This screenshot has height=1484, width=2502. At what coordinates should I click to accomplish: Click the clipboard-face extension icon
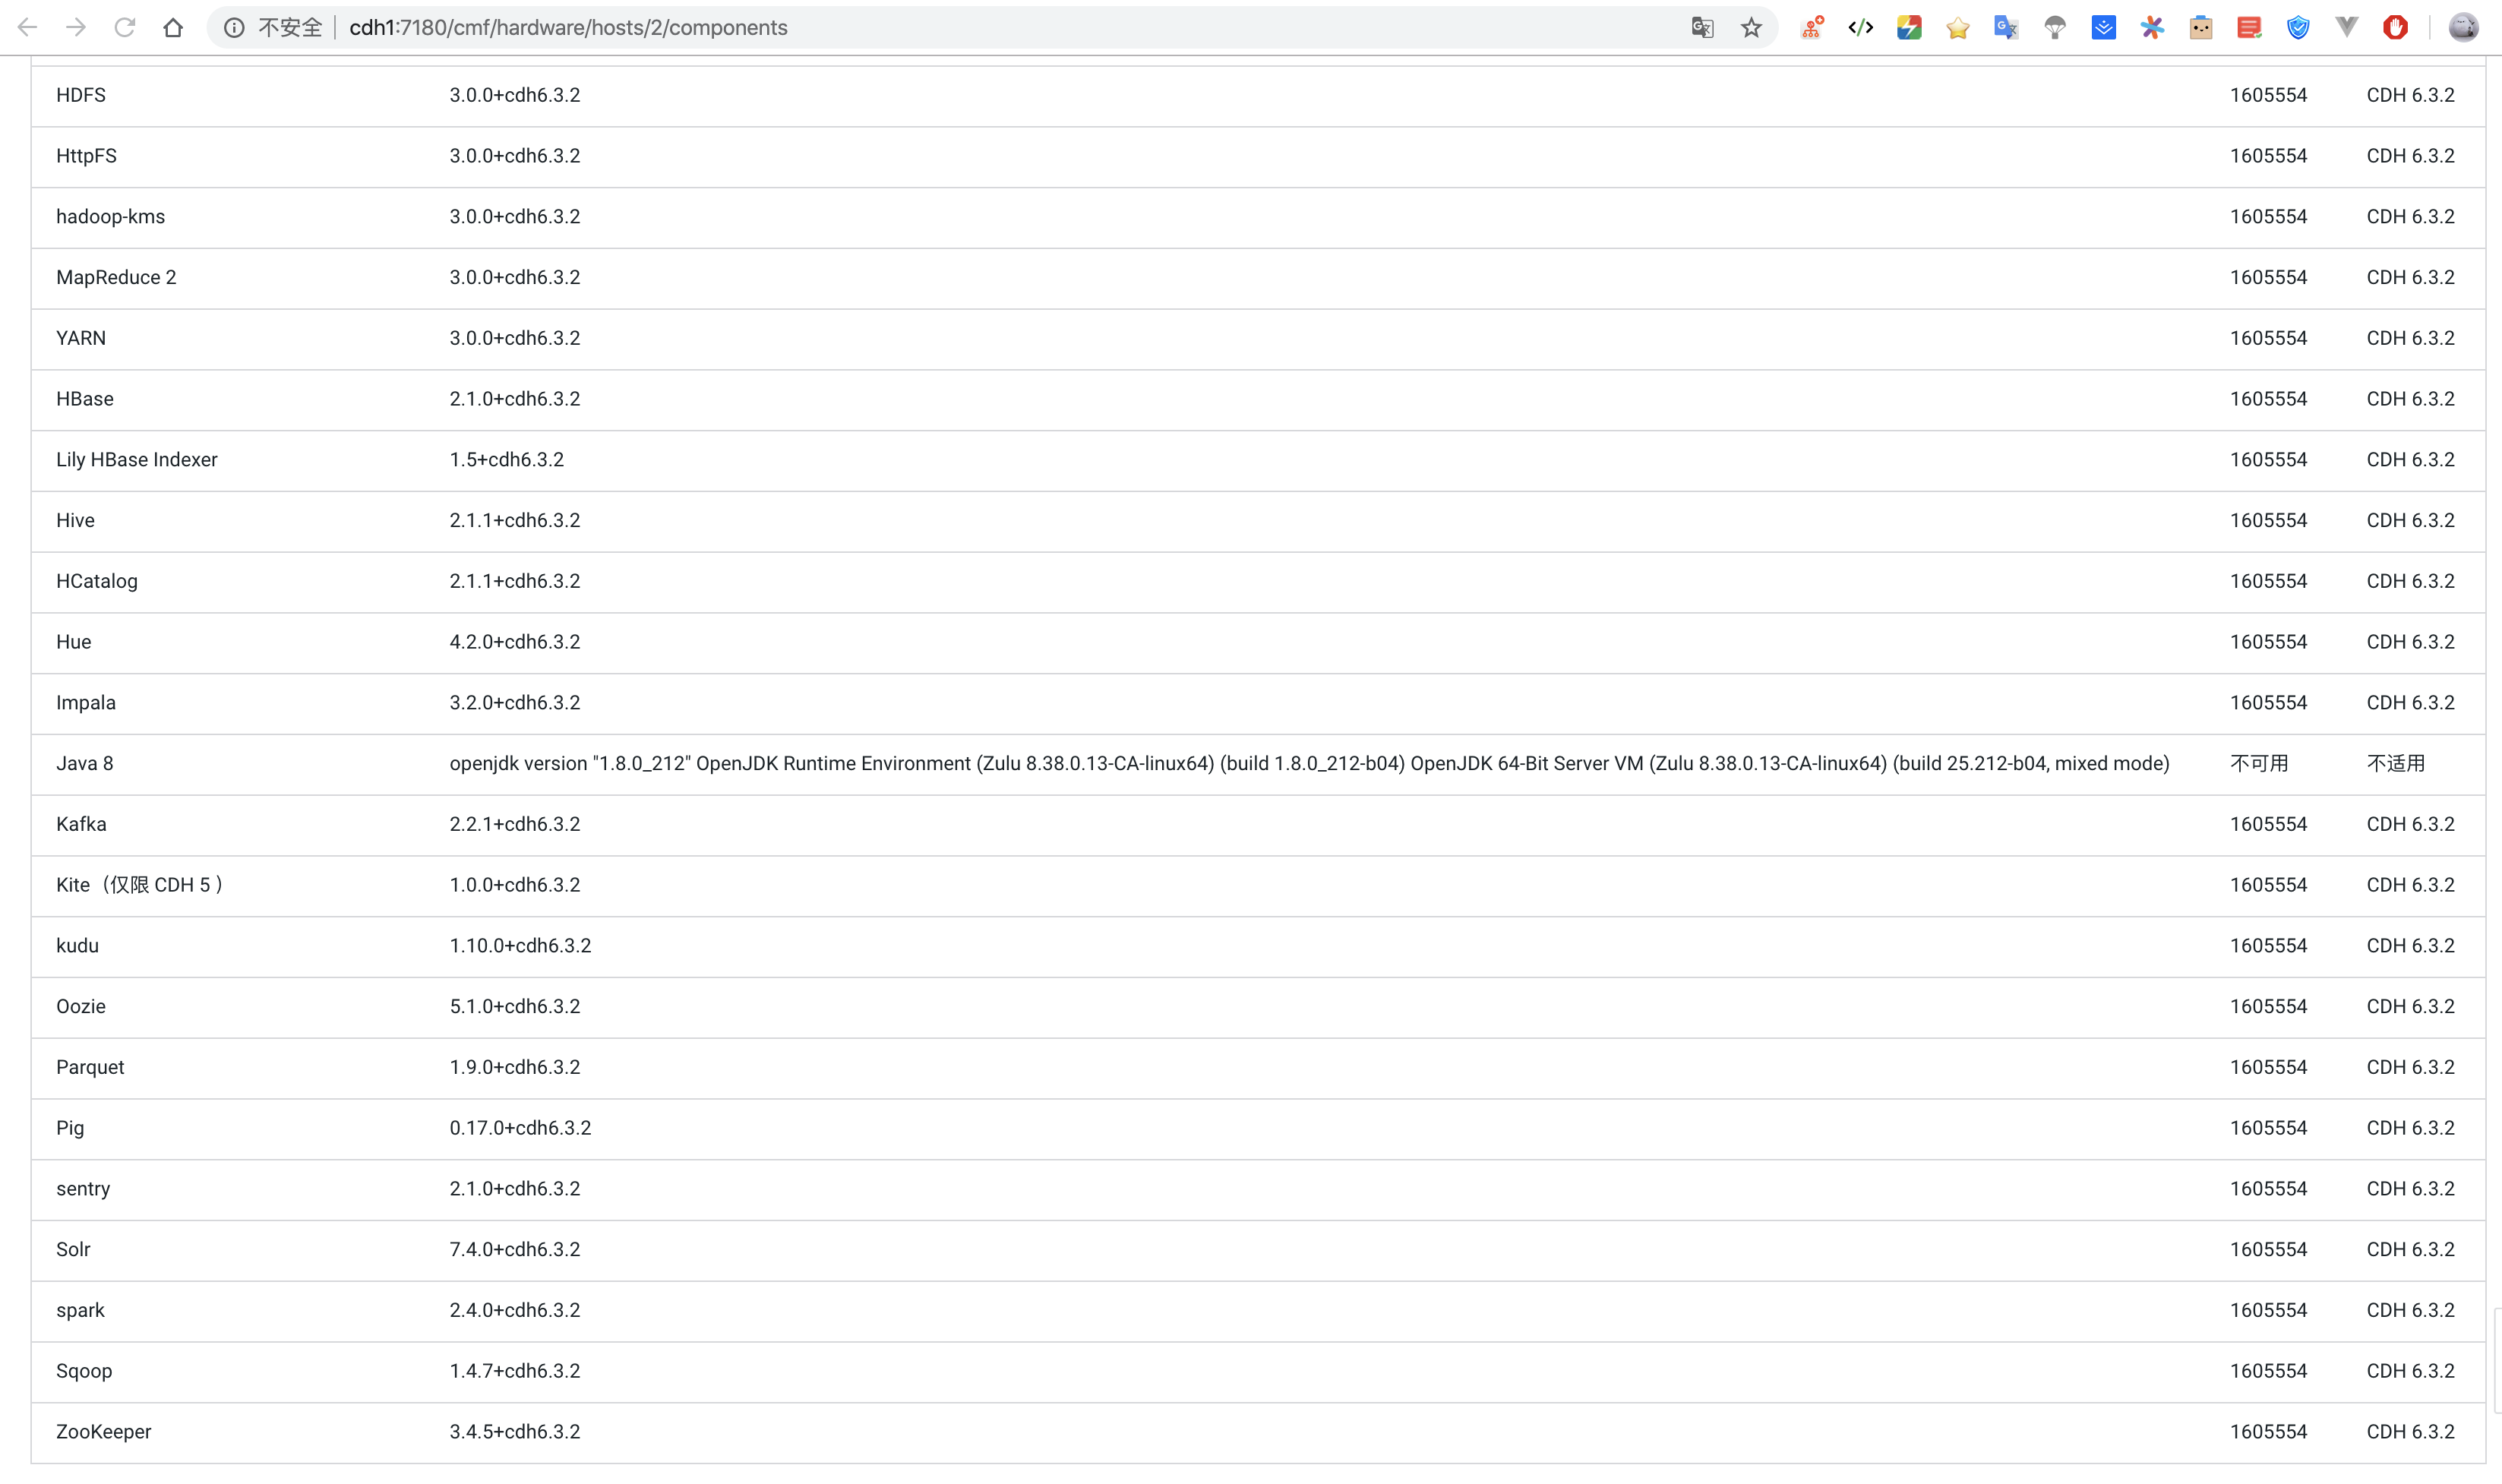coord(2201,27)
